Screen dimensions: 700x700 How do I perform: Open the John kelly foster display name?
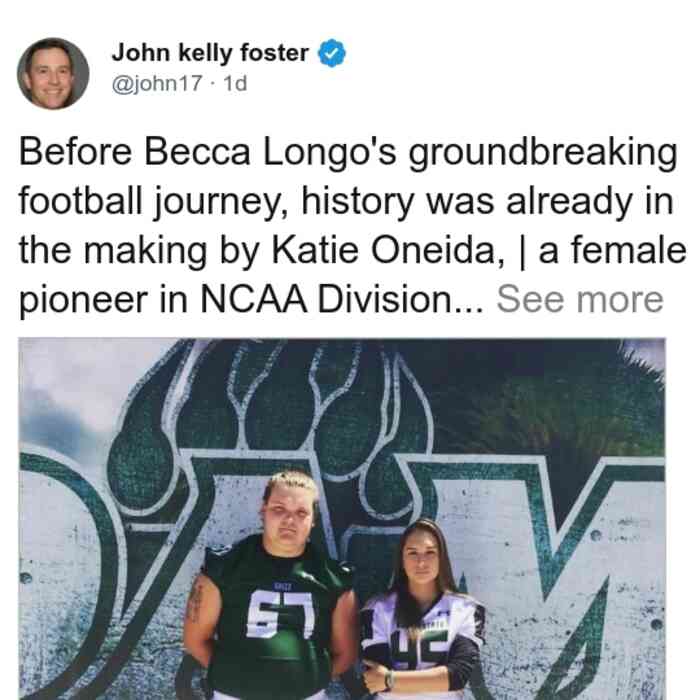coord(210,53)
